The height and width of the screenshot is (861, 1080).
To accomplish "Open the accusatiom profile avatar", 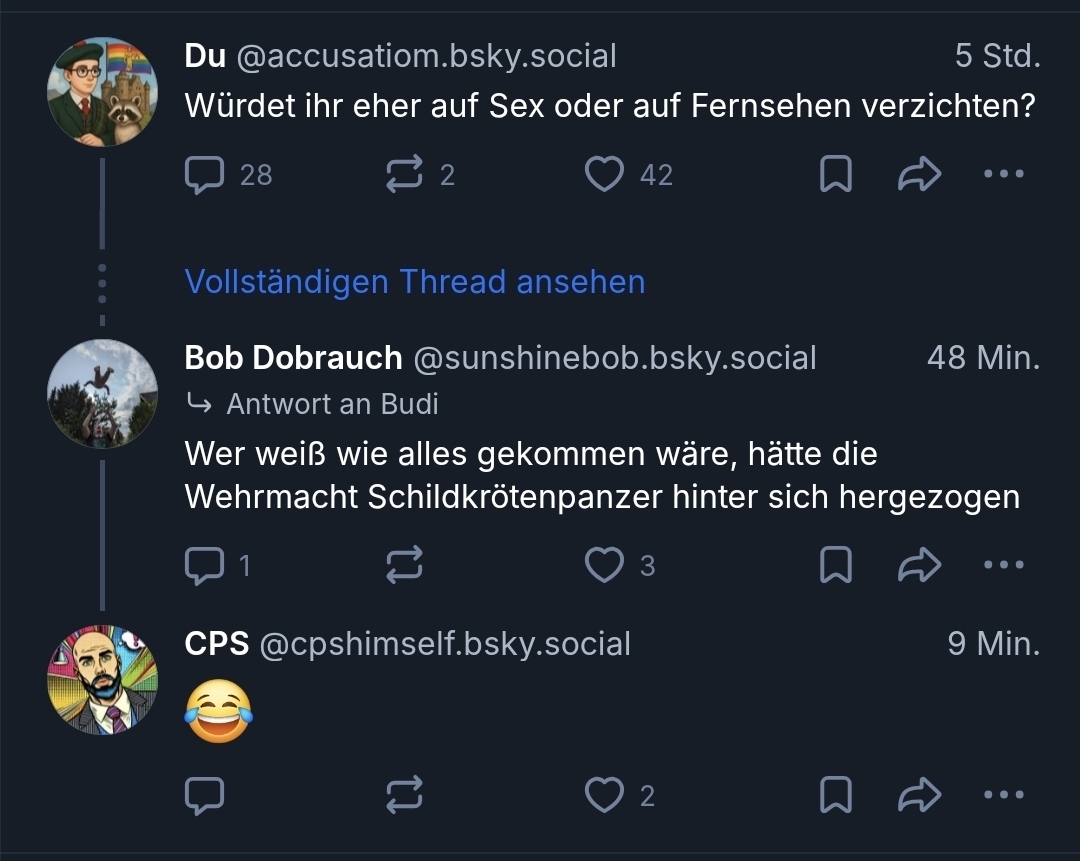I will pyautogui.click(x=102, y=92).
